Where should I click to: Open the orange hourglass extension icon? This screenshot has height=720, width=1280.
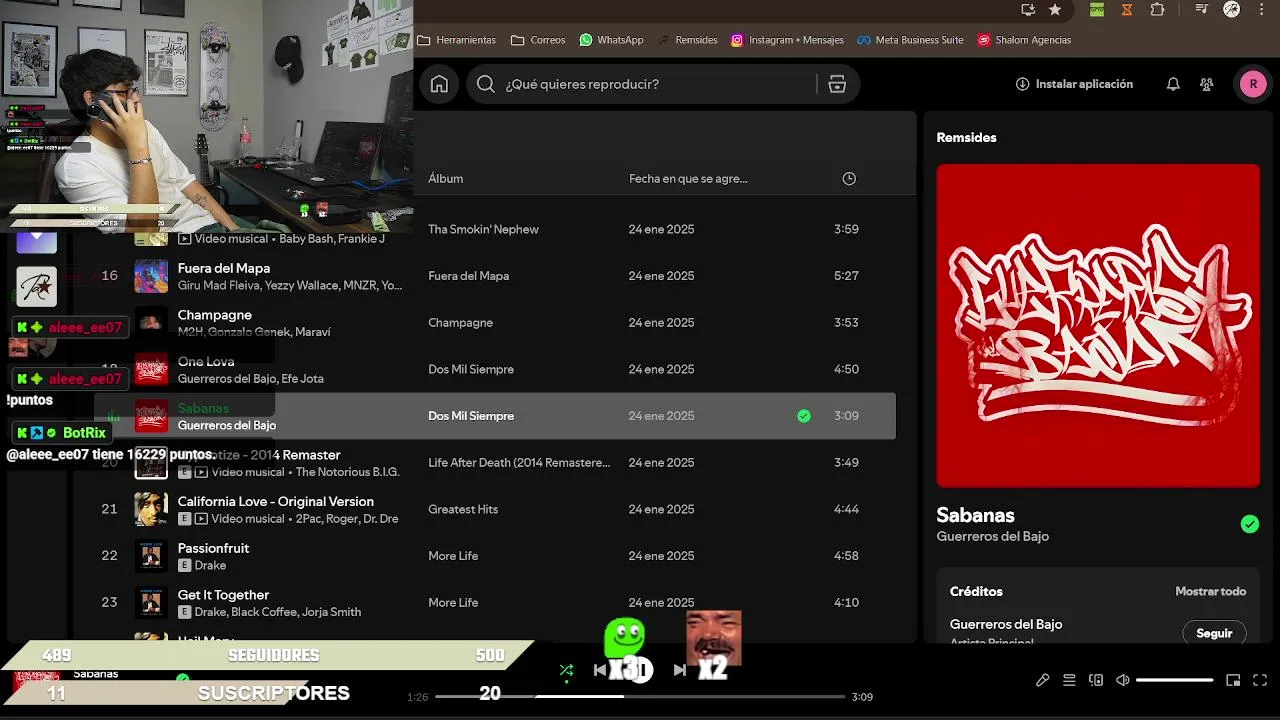point(1127,9)
